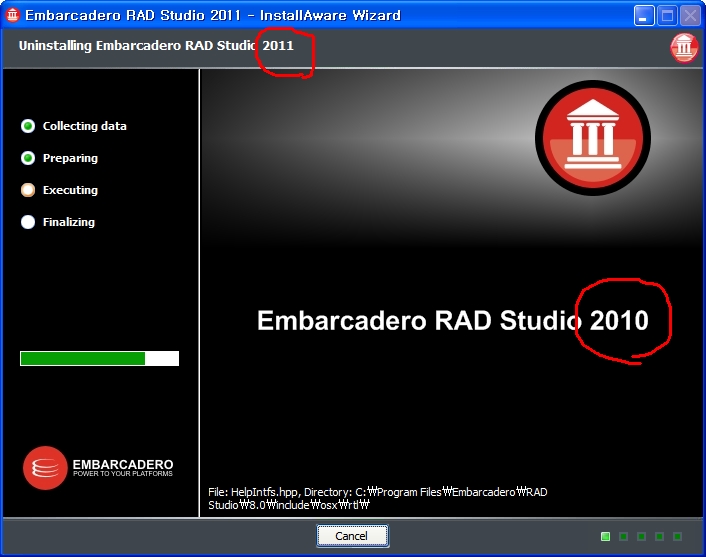Click the Embarcadero RAD Studio 2010 heading

452,321
